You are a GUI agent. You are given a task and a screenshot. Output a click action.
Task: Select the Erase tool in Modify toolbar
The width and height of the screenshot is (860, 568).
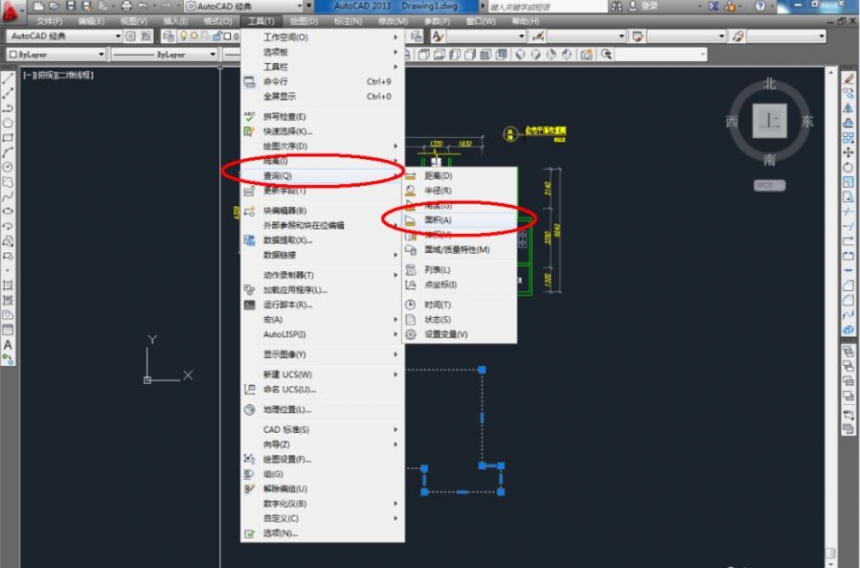(x=848, y=79)
